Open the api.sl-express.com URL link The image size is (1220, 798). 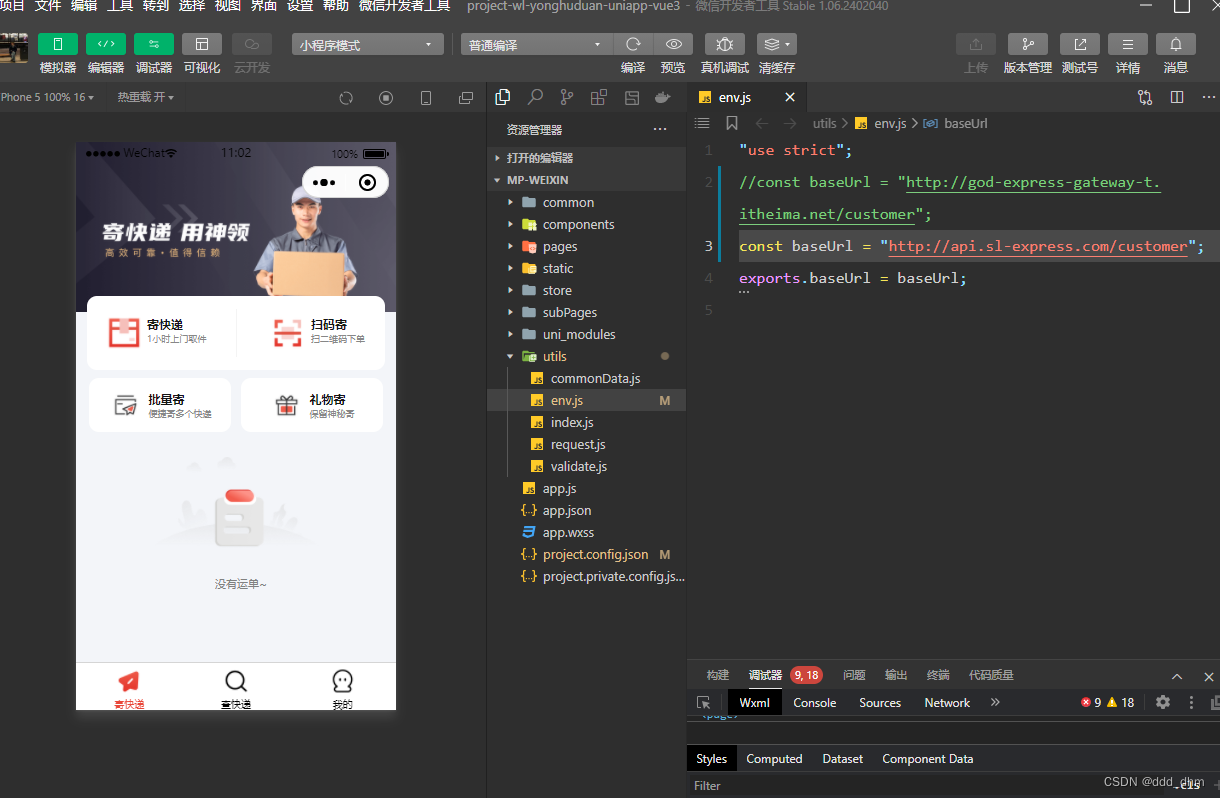pyautogui.click(x=1038, y=246)
